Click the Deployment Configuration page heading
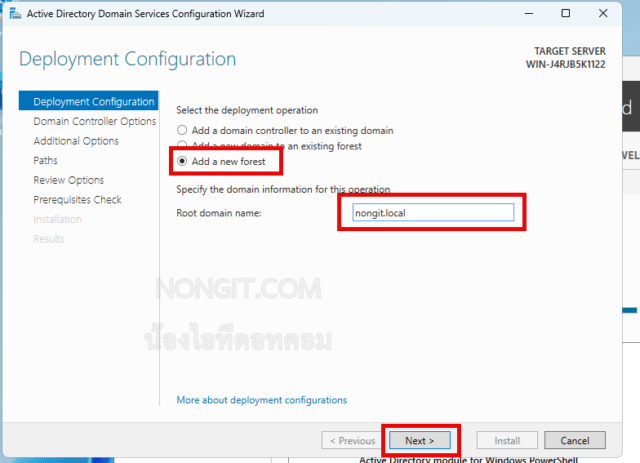The image size is (640, 463). point(128,59)
